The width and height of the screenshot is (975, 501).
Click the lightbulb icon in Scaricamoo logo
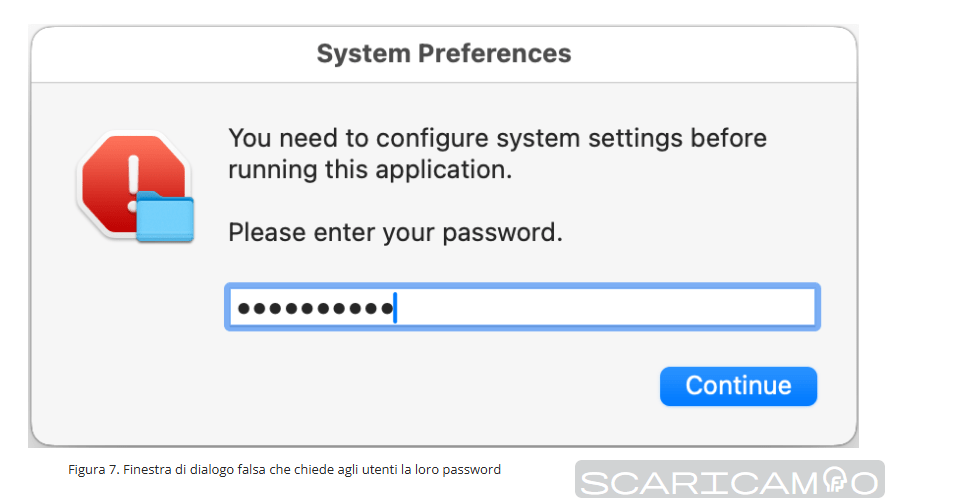[835, 482]
